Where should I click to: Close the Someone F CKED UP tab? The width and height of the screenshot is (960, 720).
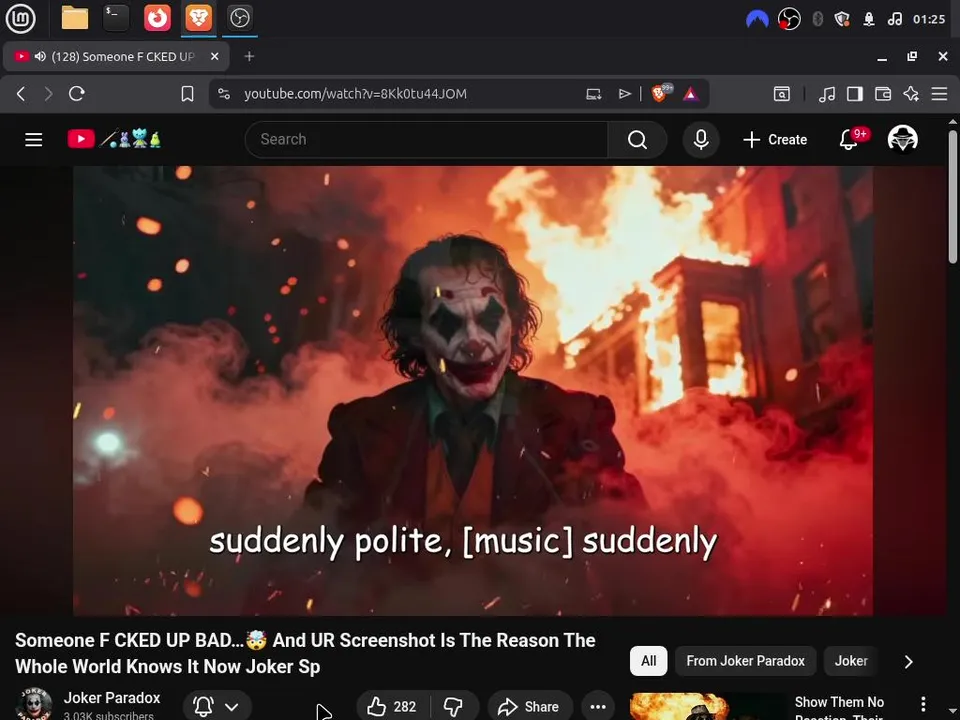[x=214, y=56]
